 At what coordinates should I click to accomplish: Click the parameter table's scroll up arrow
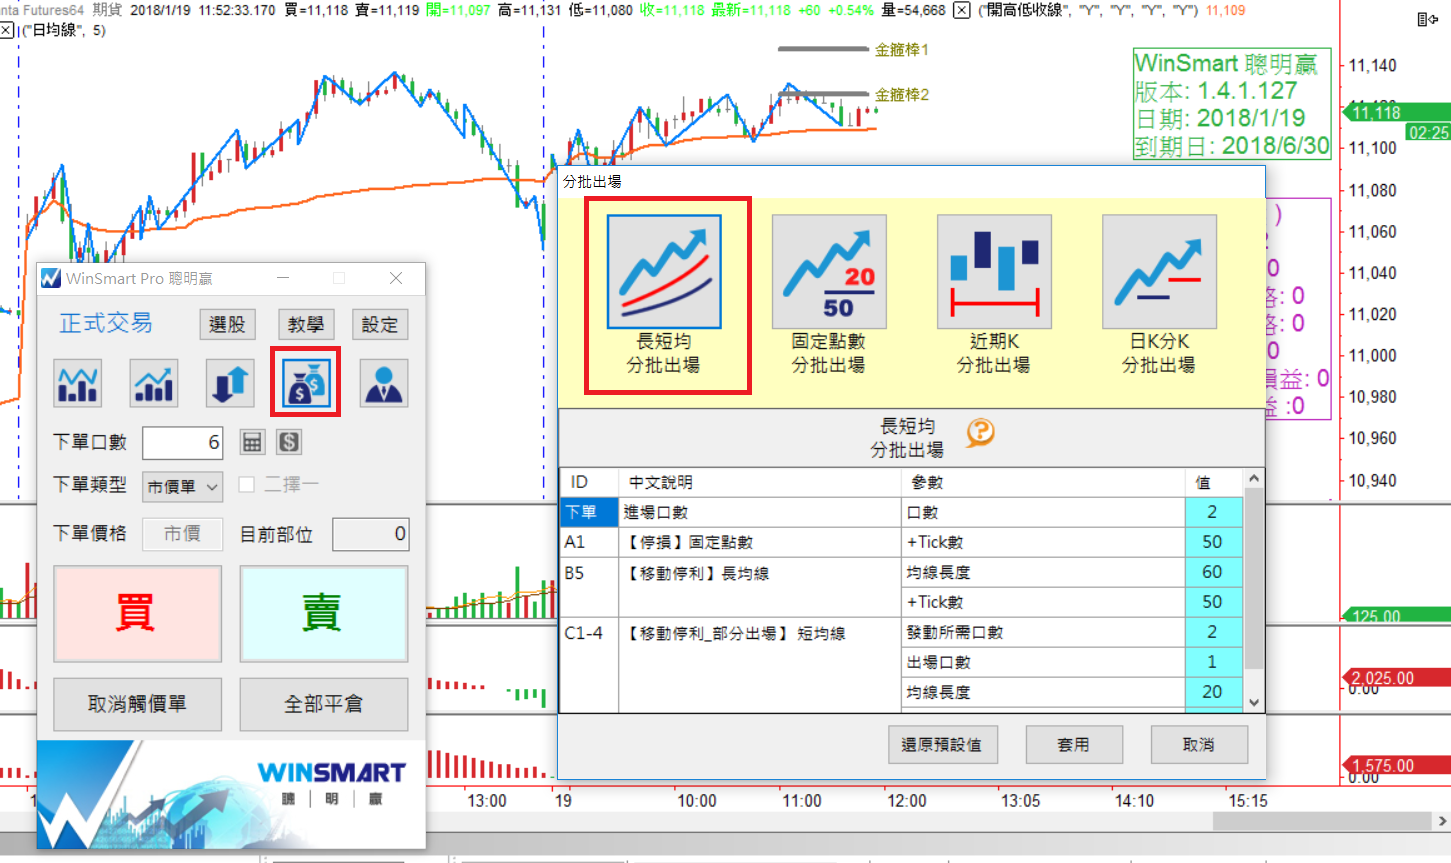(x=1254, y=479)
